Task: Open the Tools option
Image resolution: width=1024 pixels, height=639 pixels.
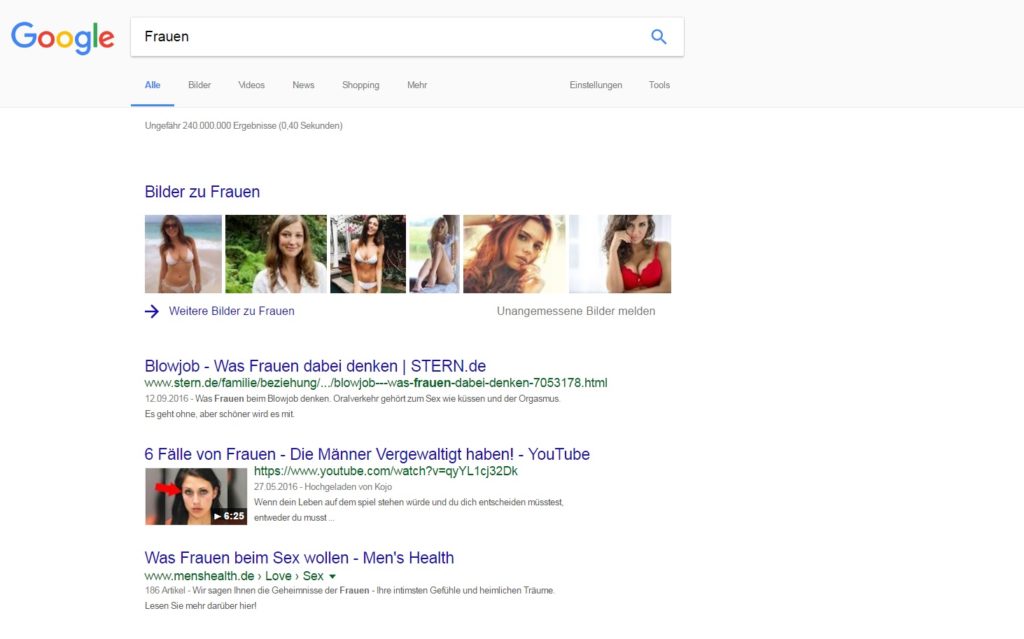Action: coord(659,85)
